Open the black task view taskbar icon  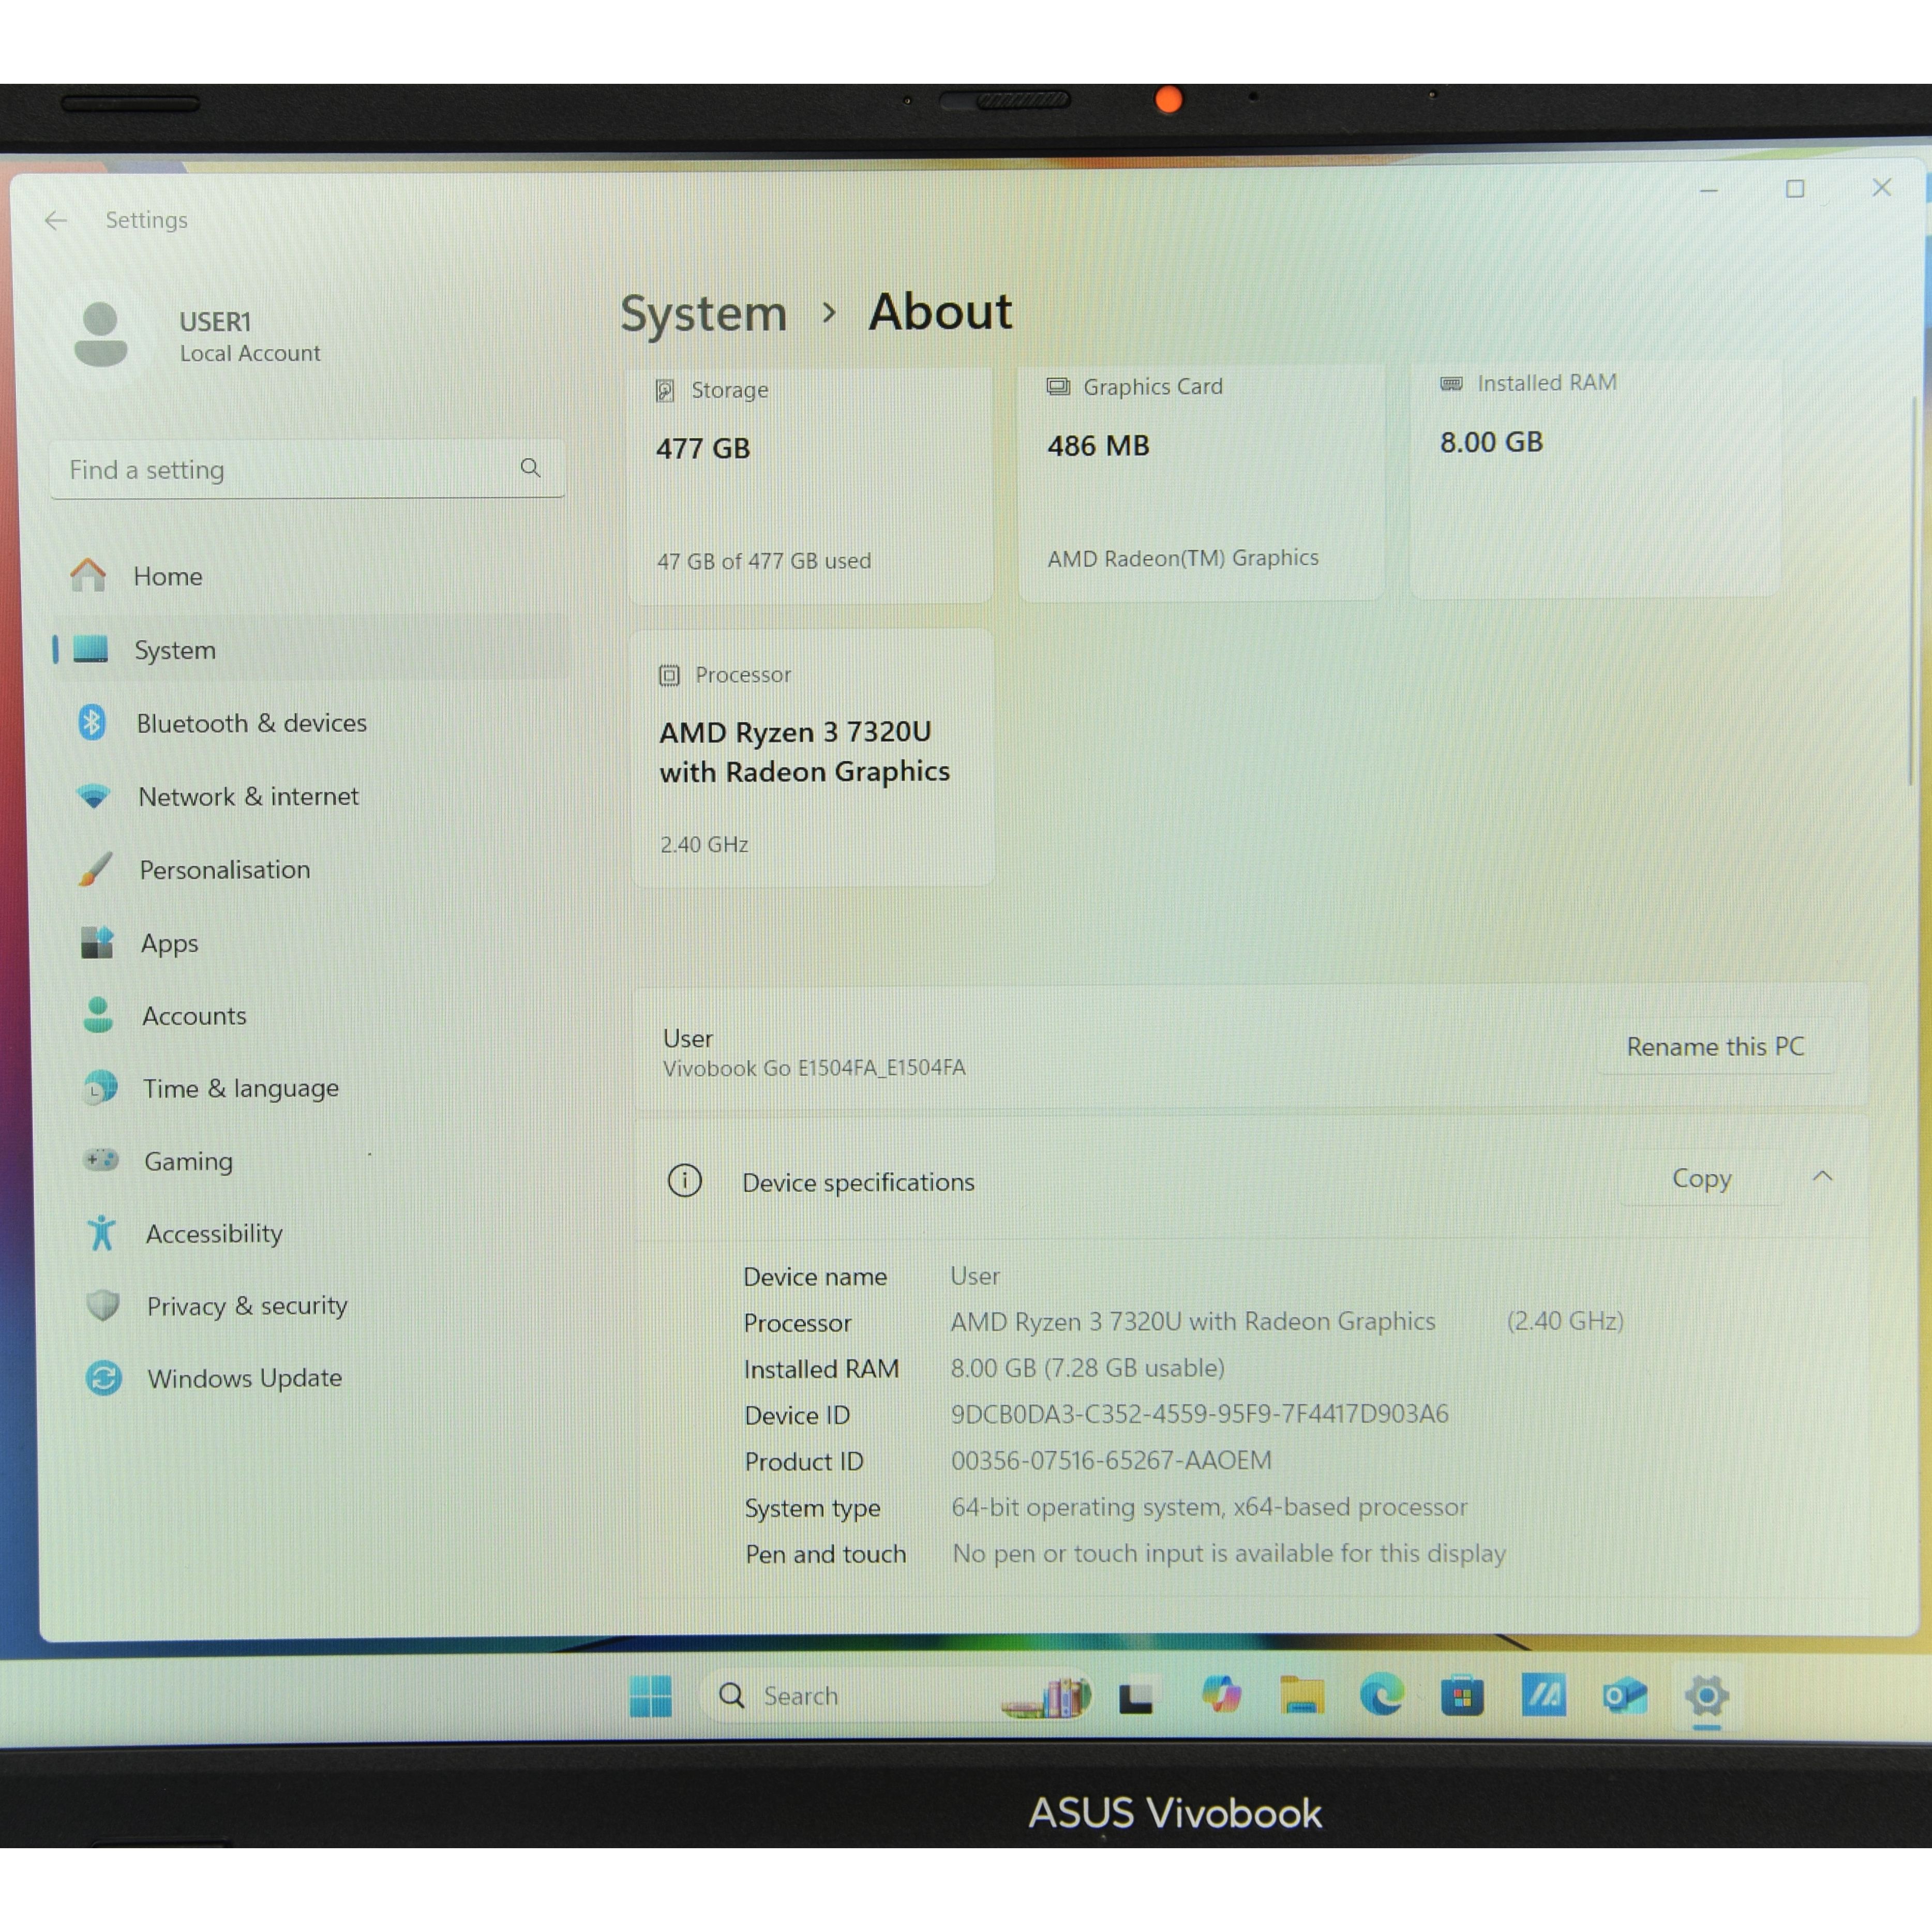(1136, 1697)
